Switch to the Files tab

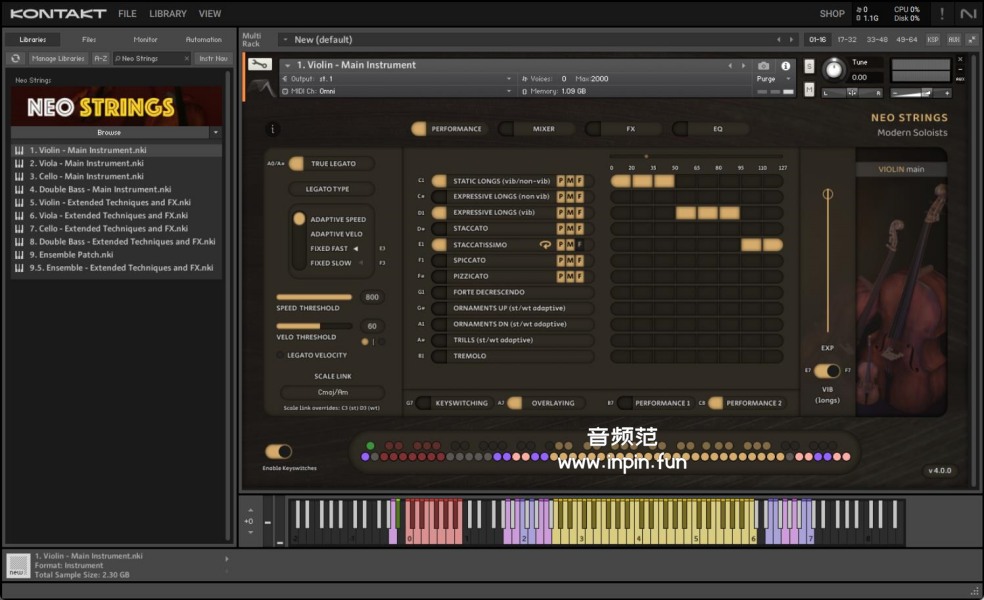89,39
